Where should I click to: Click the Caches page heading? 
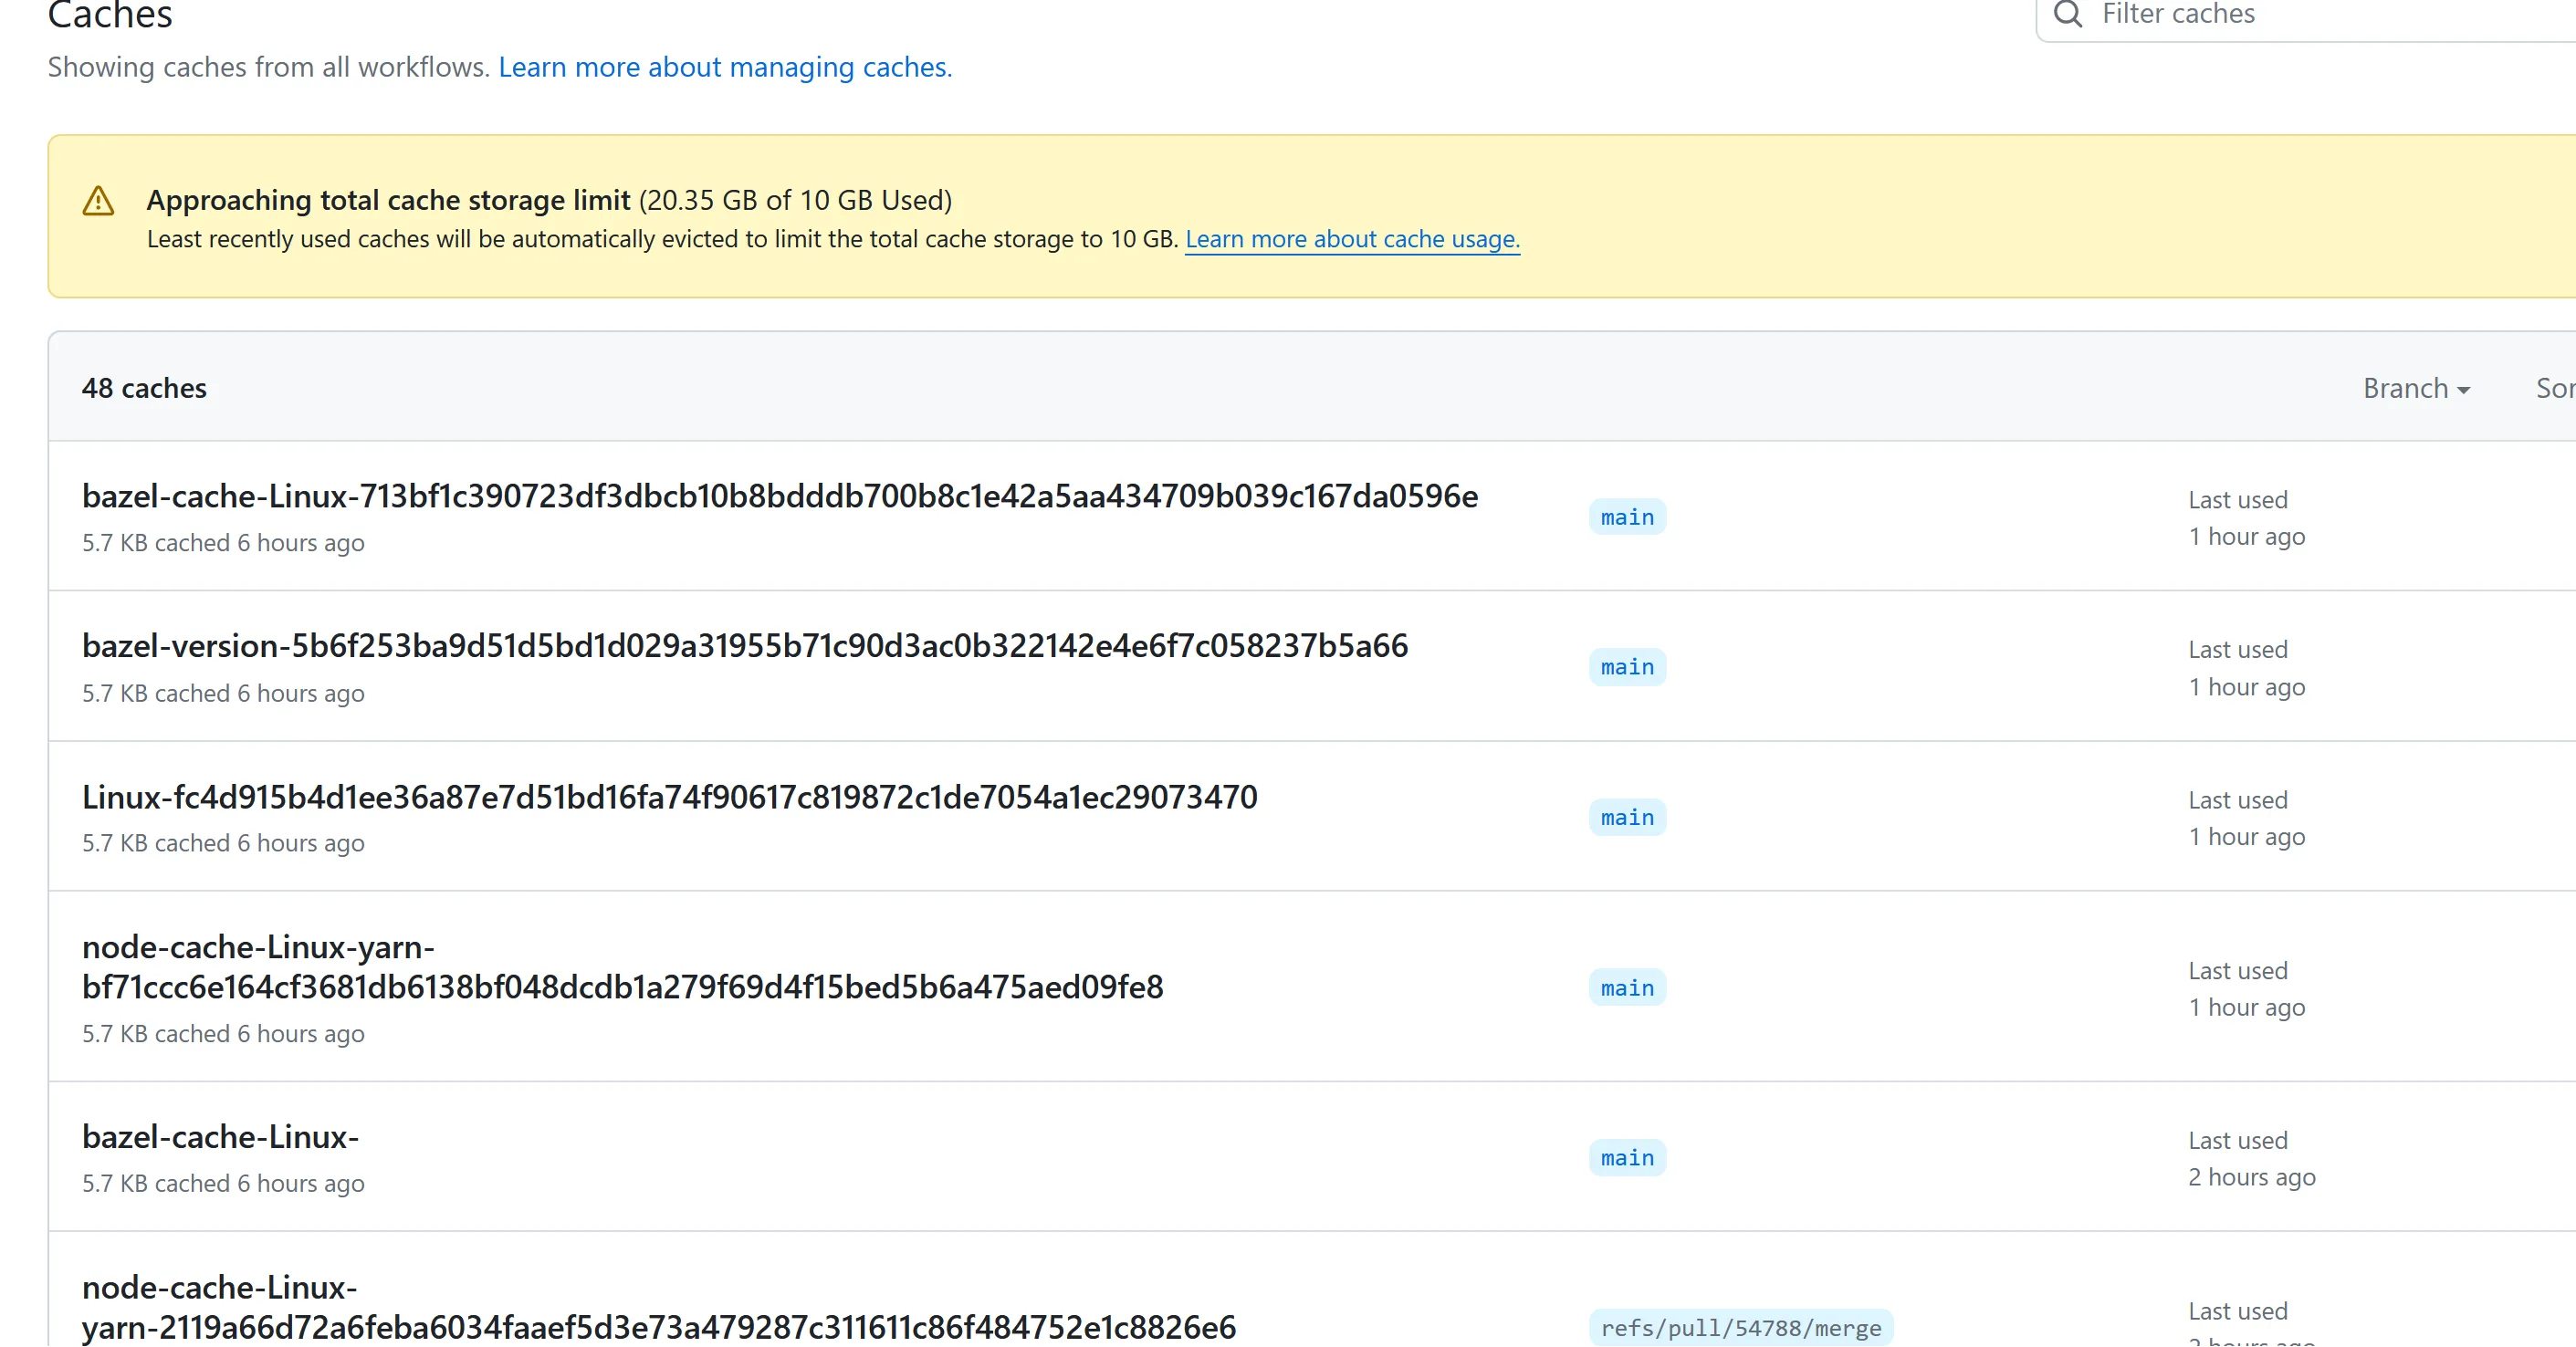coord(110,15)
